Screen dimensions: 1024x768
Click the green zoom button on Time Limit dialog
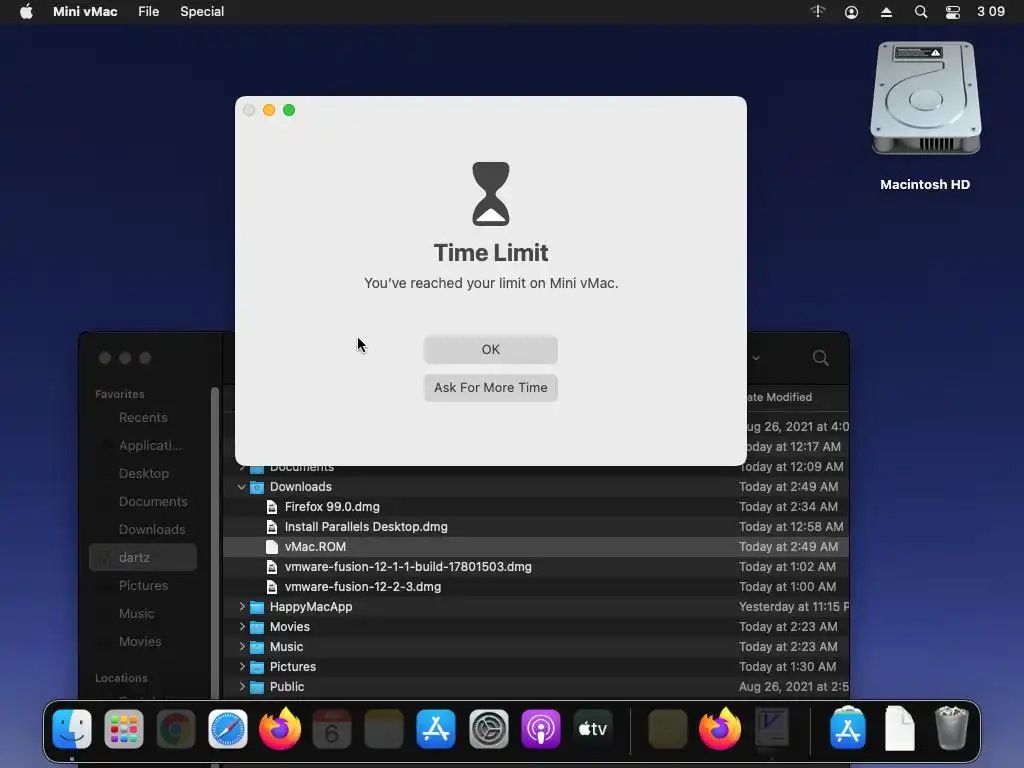click(289, 110)
